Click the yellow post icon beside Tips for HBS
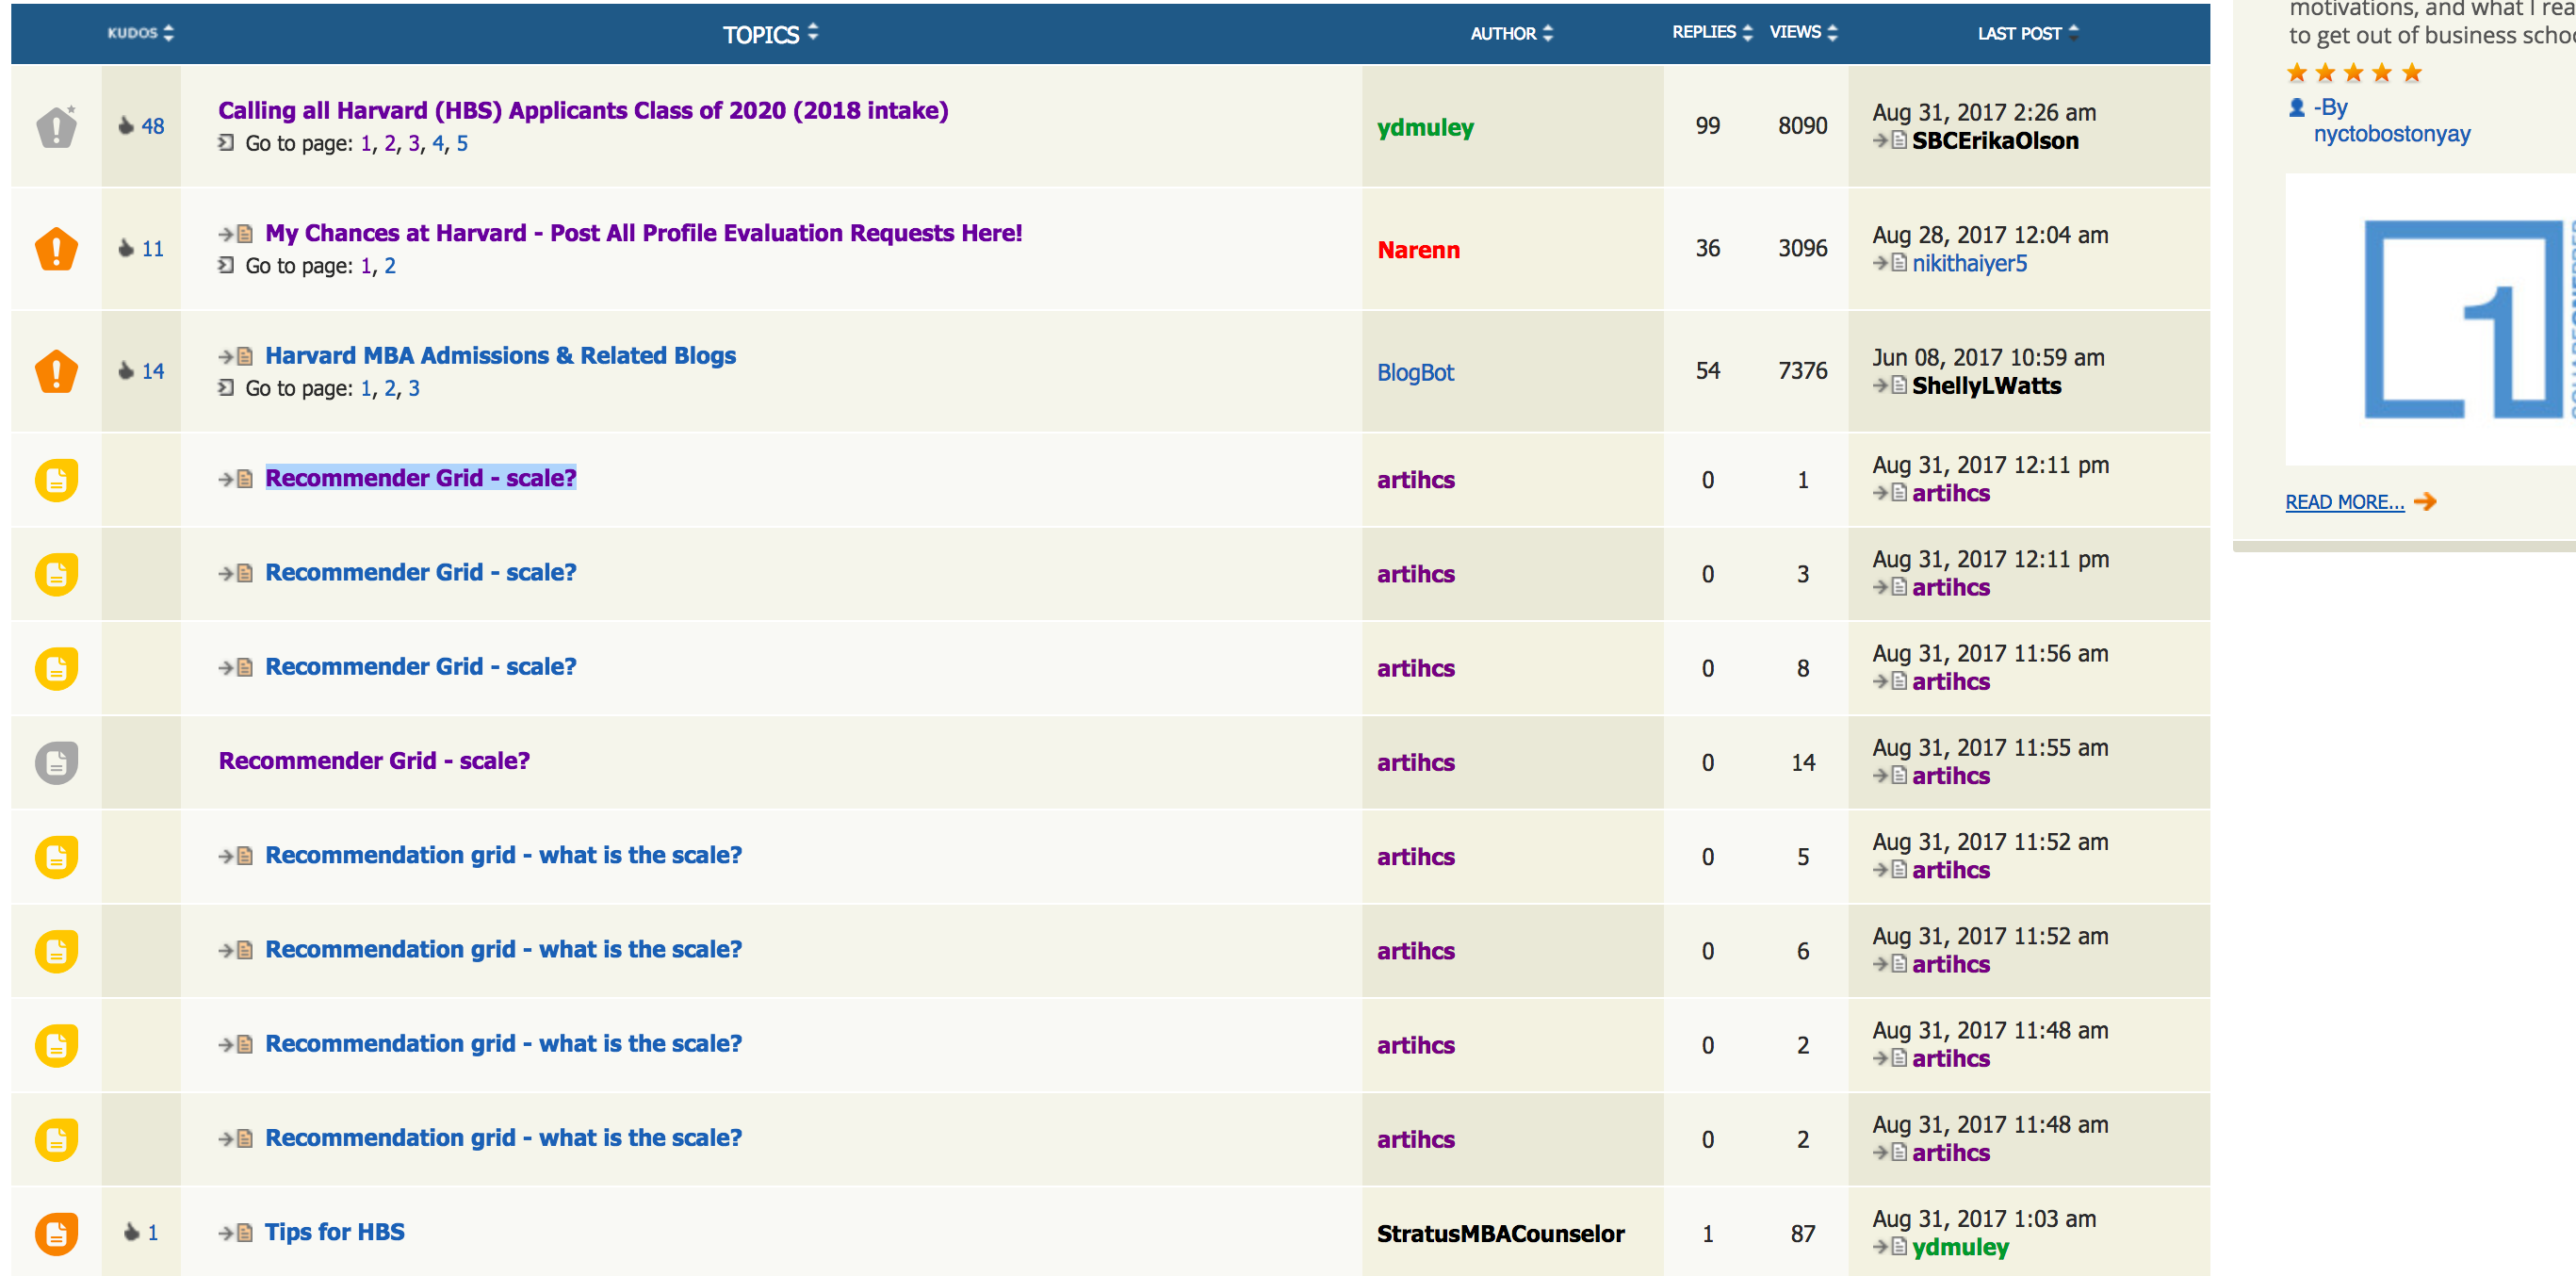The height and width of the screenshot is (1276, 2576). click(56, 1232)
